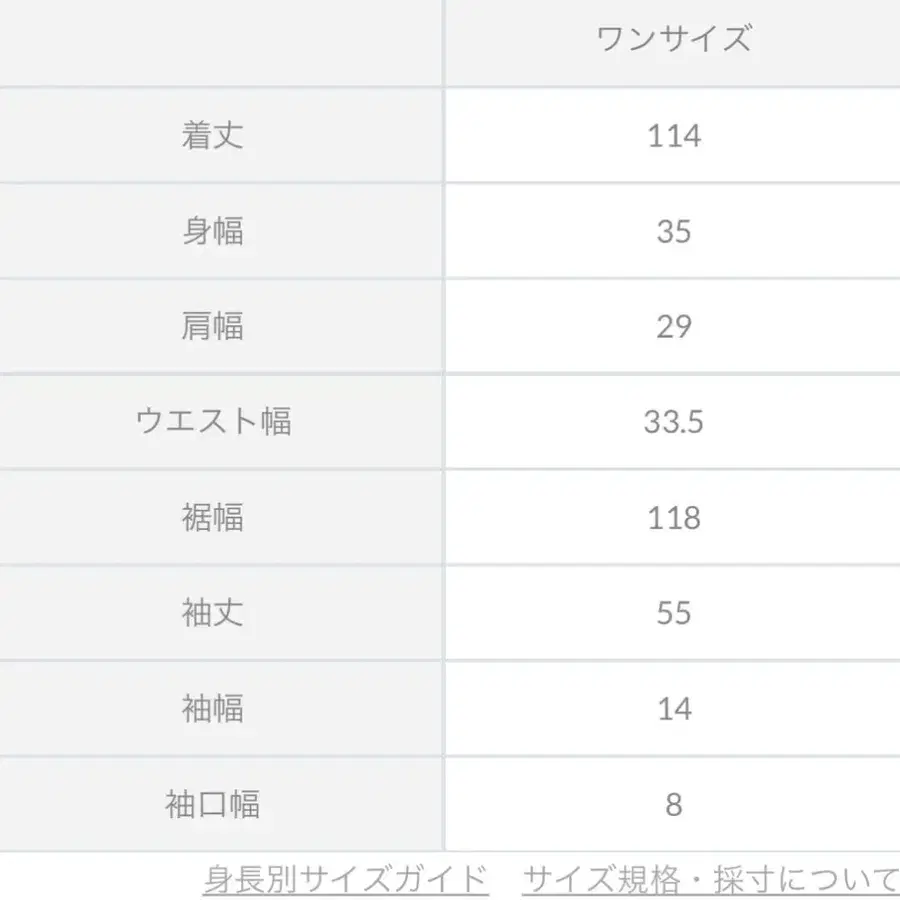
Task: Click the 着丈 value 114
Action: coord(673,135)
